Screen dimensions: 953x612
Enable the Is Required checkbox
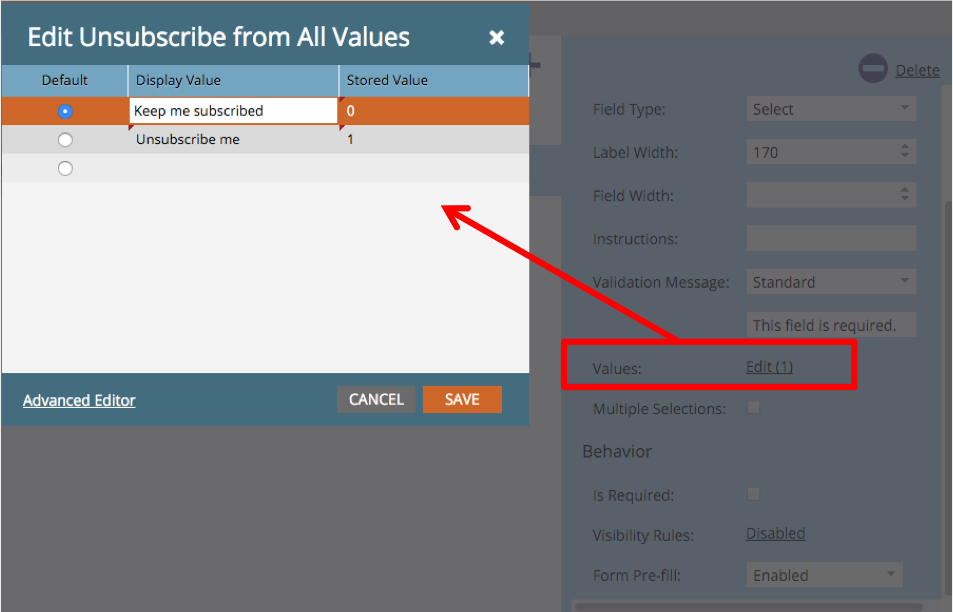click(x=754, y=494)
